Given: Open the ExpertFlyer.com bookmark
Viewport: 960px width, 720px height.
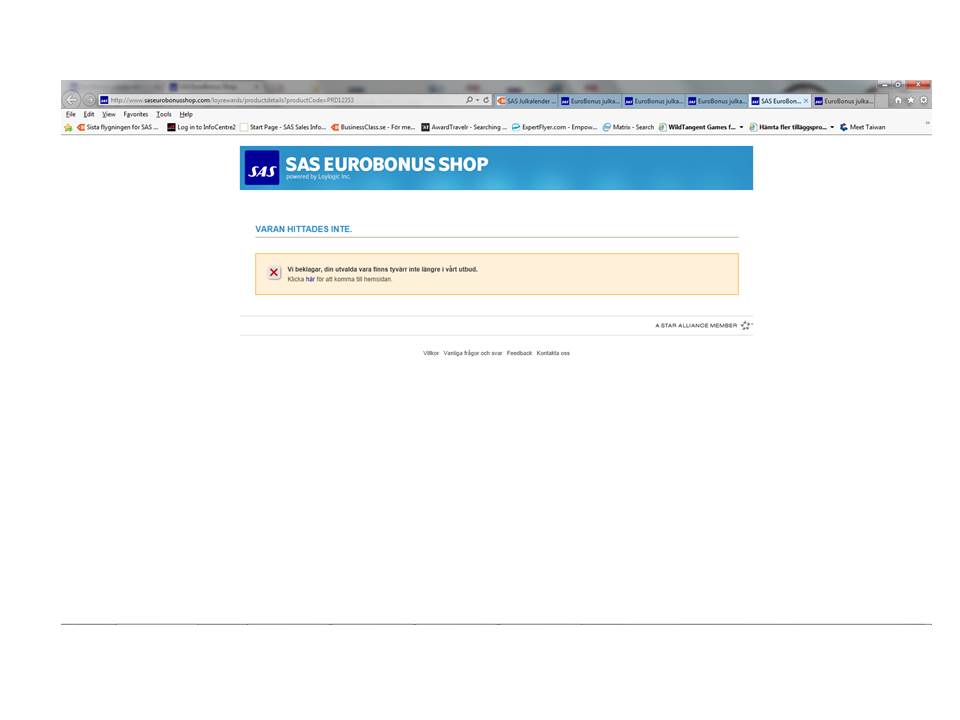Looking at the screenshot, I should 555,127.
